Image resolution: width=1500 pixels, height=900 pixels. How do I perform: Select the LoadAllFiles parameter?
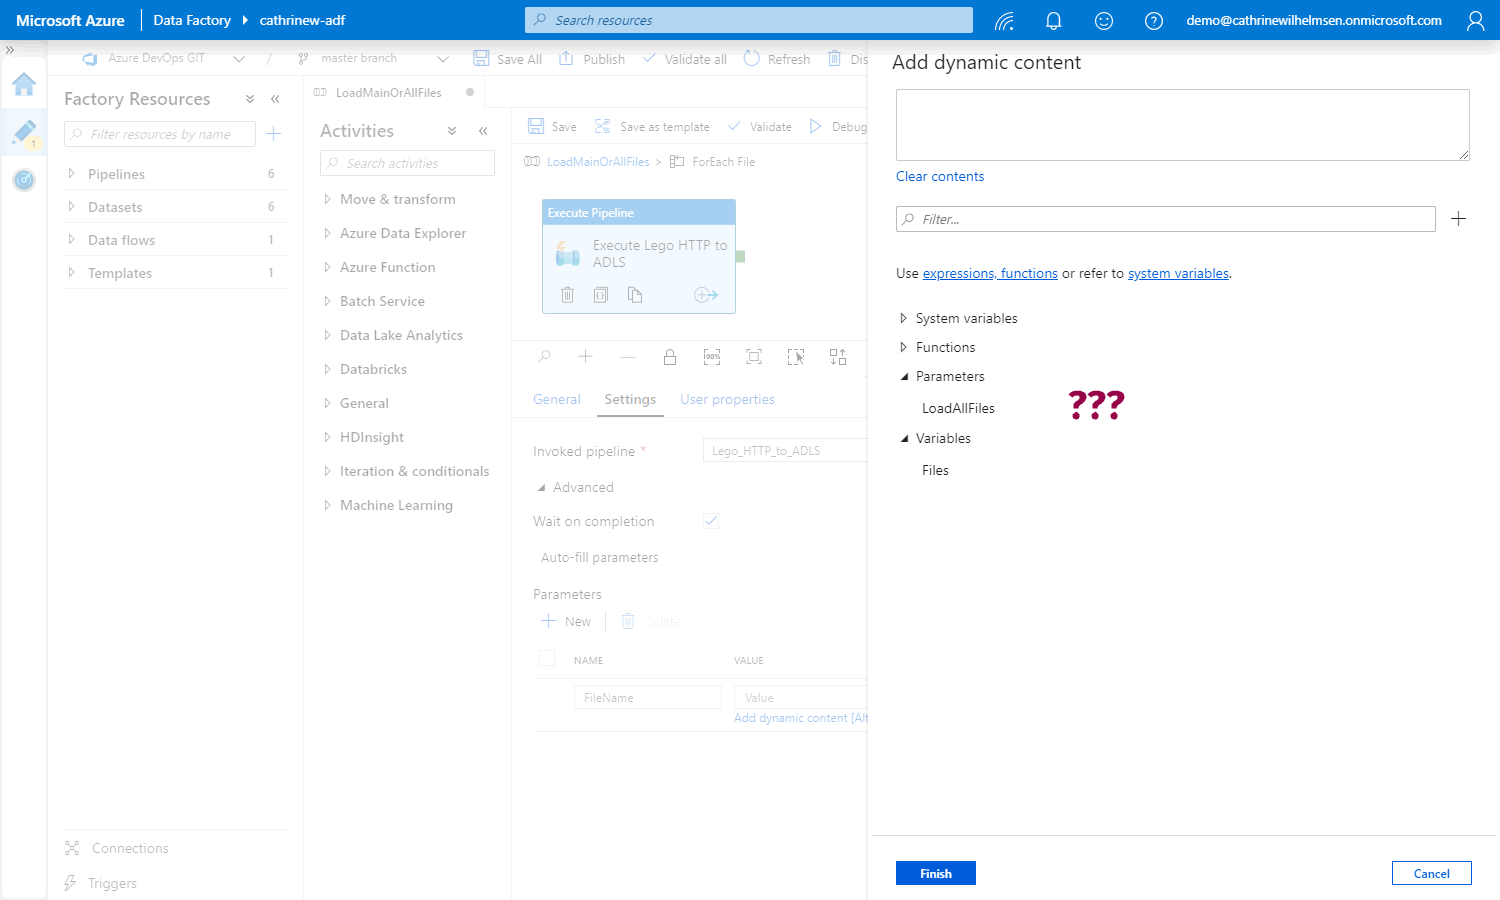[x=958, y=408]
